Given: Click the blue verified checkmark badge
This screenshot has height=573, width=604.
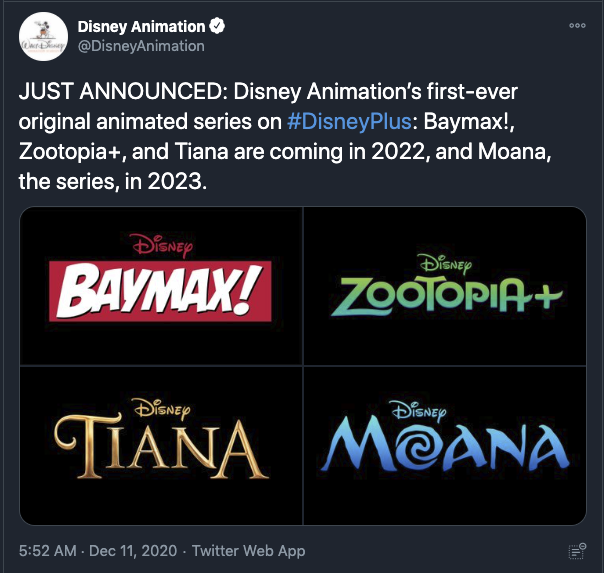Looking at the screenshot, I should (217, 26).
